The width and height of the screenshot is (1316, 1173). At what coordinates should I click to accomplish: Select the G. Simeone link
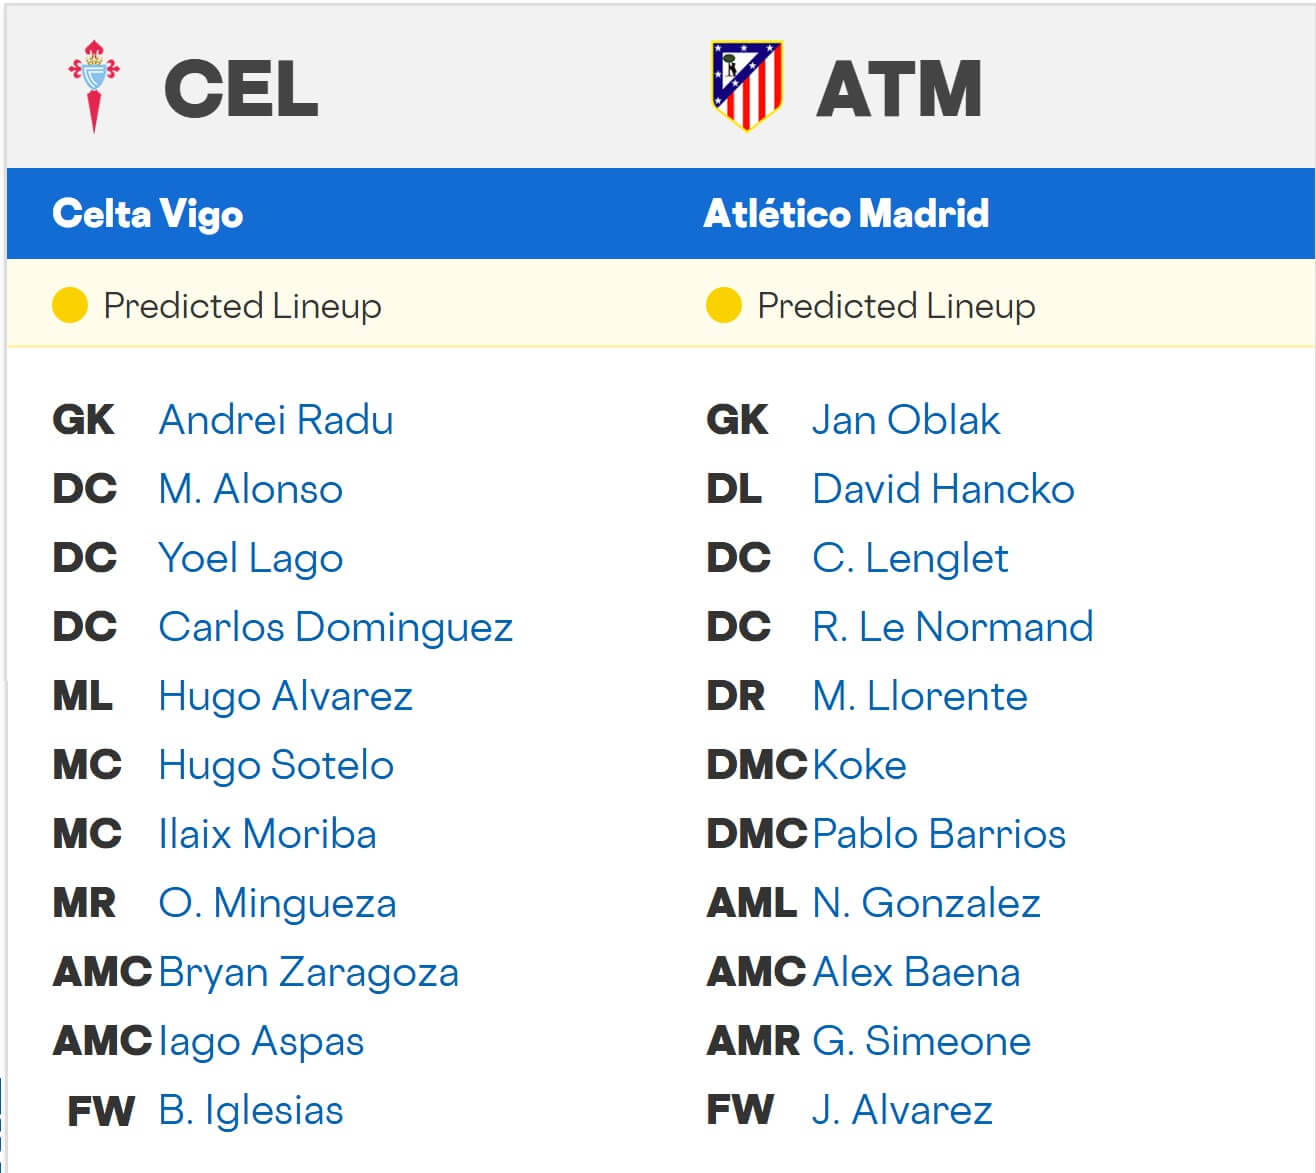921,1041
